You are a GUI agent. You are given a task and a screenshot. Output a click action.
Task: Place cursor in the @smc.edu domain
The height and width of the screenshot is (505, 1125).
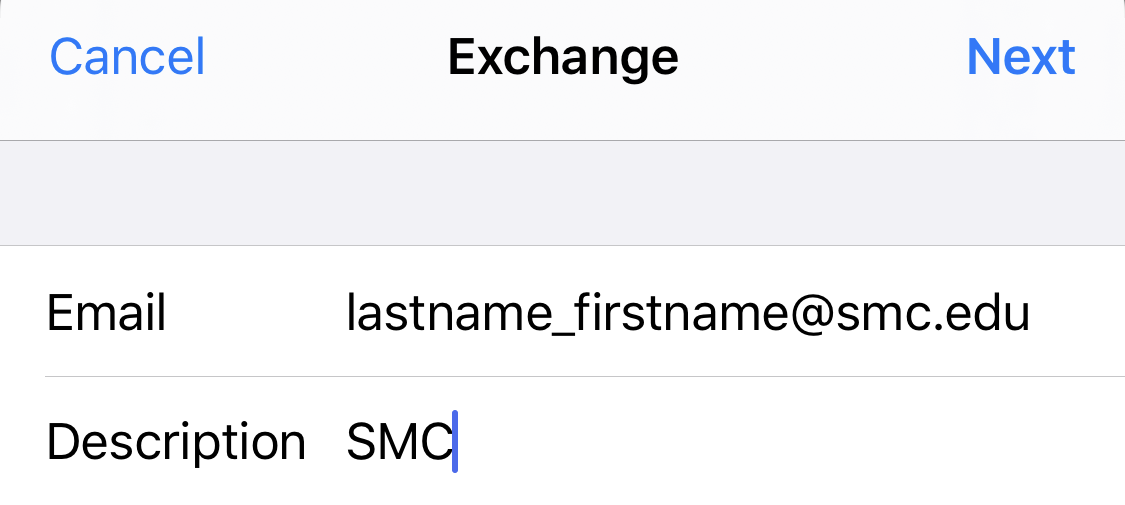pyautogui.click(x=900, y=314)
